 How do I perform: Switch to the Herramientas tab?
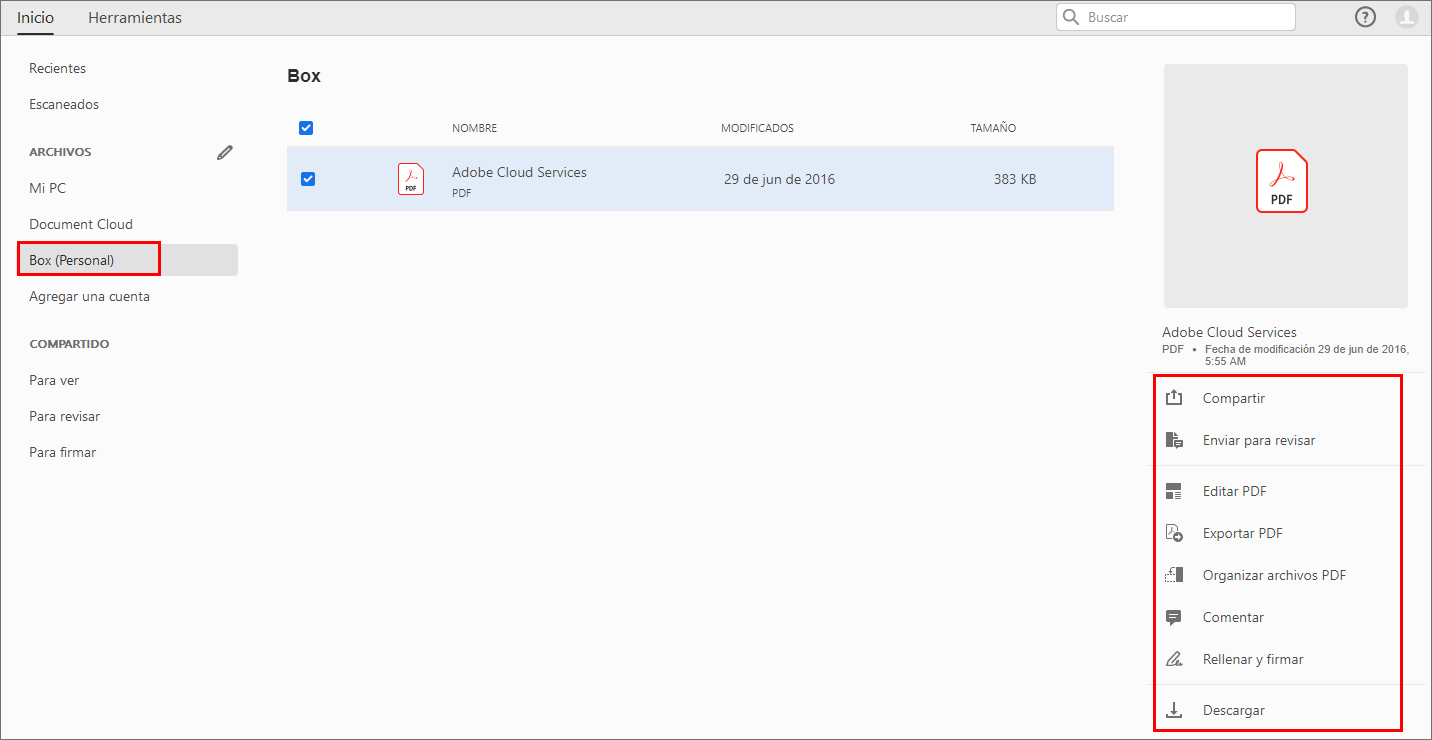(134, 17)
